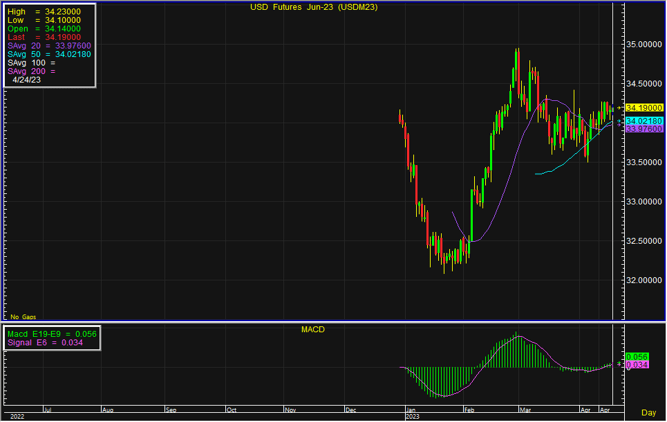The image size is (667, 422).
Task: Click the magenta 0.034 signal value tag
Action: click(x=636, y=365)
